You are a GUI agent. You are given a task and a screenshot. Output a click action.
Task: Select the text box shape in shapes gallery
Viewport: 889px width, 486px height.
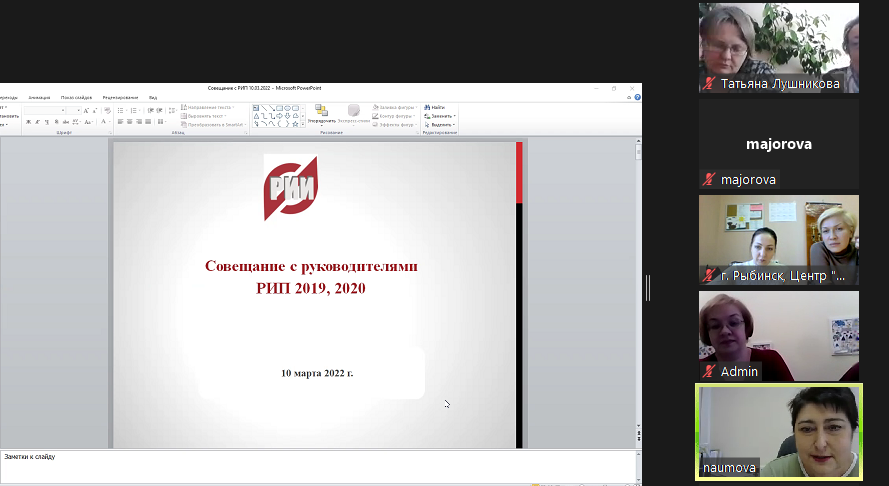coord(256,108)
